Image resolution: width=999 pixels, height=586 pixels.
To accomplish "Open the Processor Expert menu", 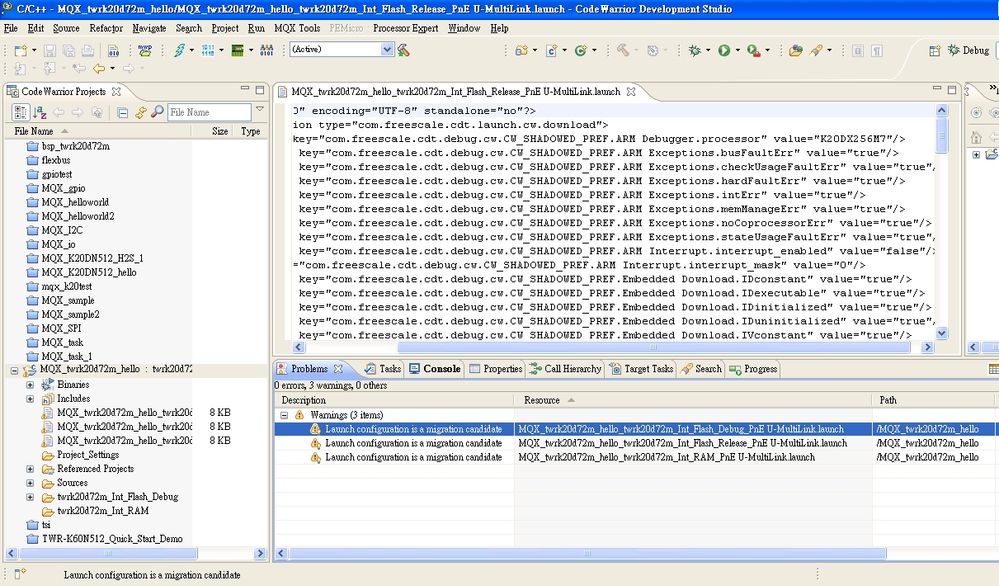I will pyautogui.click(x=405, y=29).
